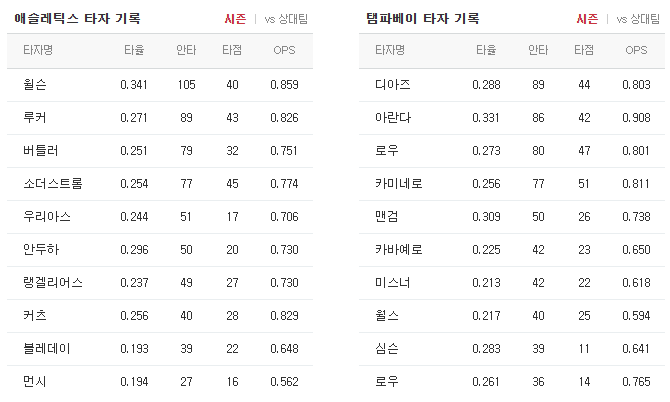Open the 아란다 batter row
This screenshot has width=670, height=402.
click(x=512, y=117)
